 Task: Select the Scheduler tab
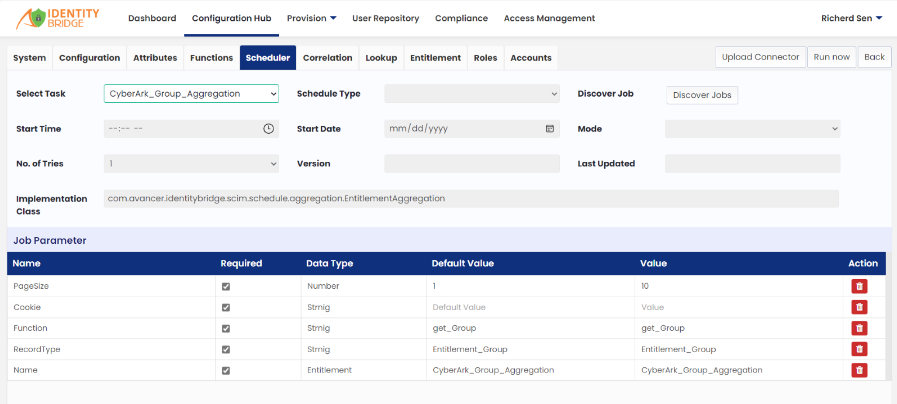pyautogui.click(x=268, y=58)
